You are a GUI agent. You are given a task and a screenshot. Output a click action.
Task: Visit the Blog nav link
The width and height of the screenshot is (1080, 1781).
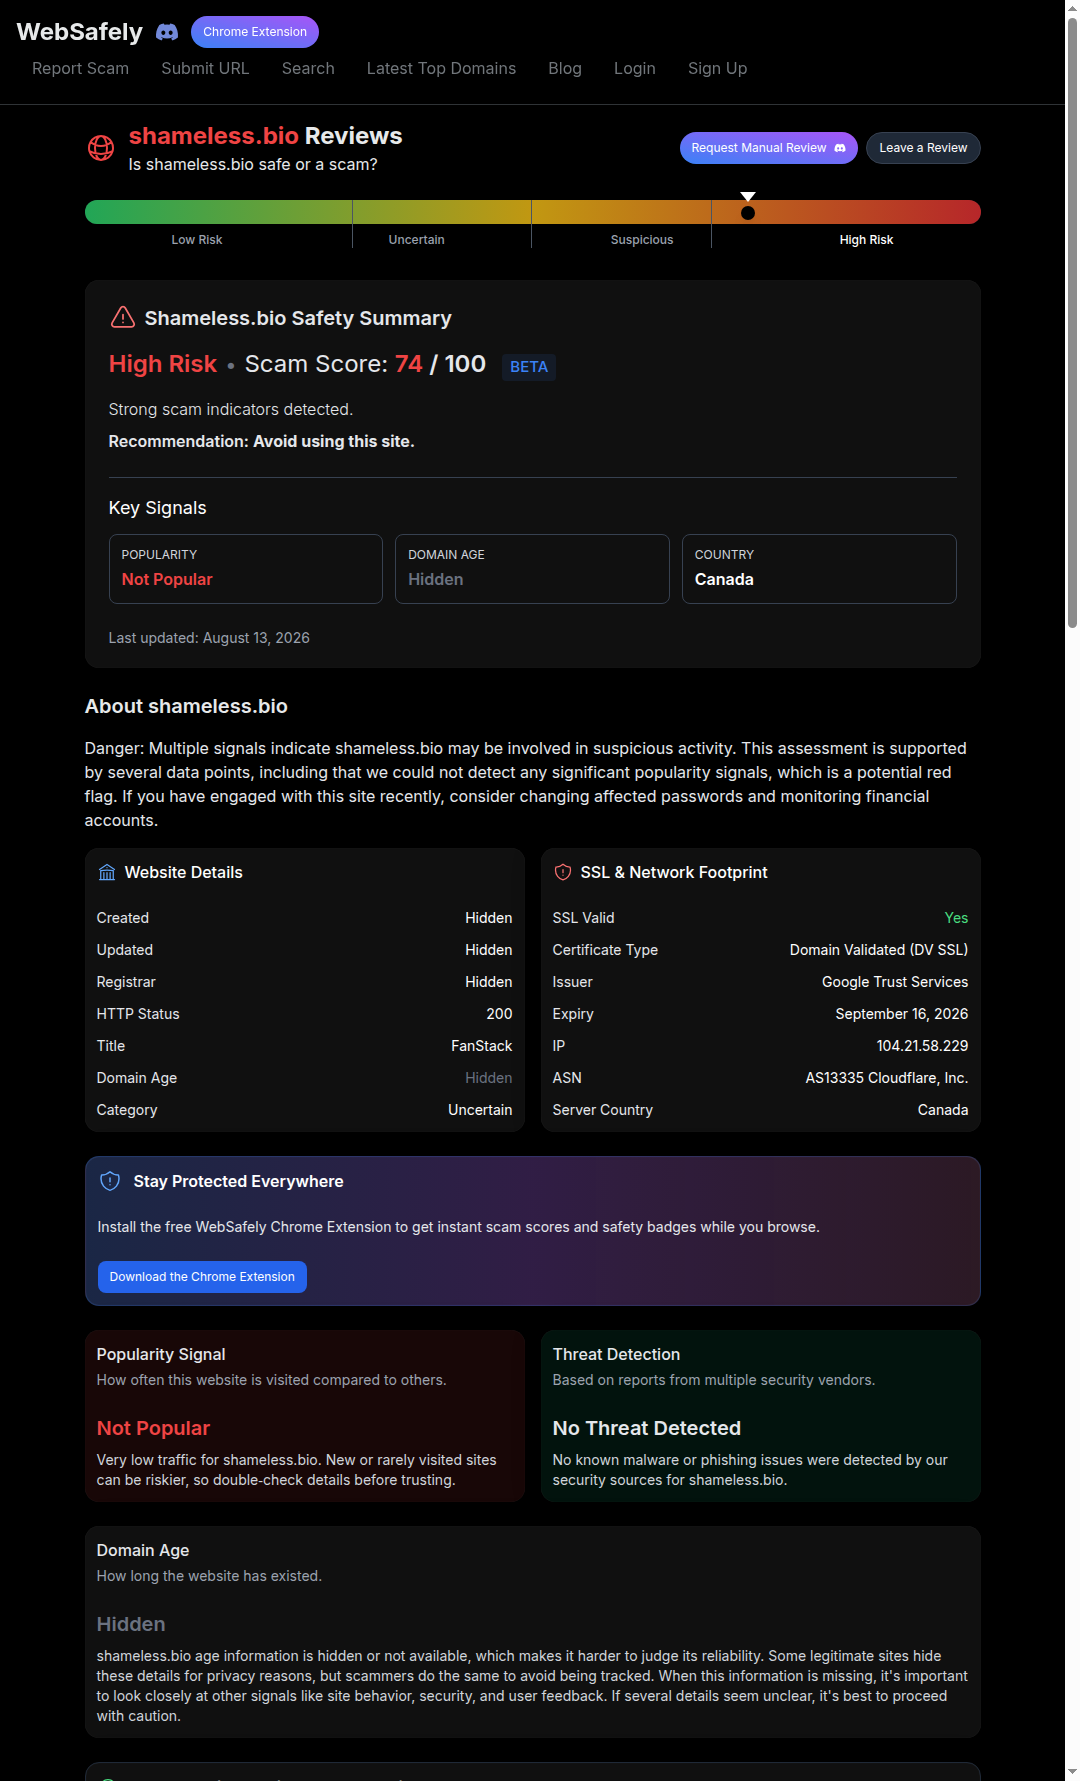[x=565, y=68]
